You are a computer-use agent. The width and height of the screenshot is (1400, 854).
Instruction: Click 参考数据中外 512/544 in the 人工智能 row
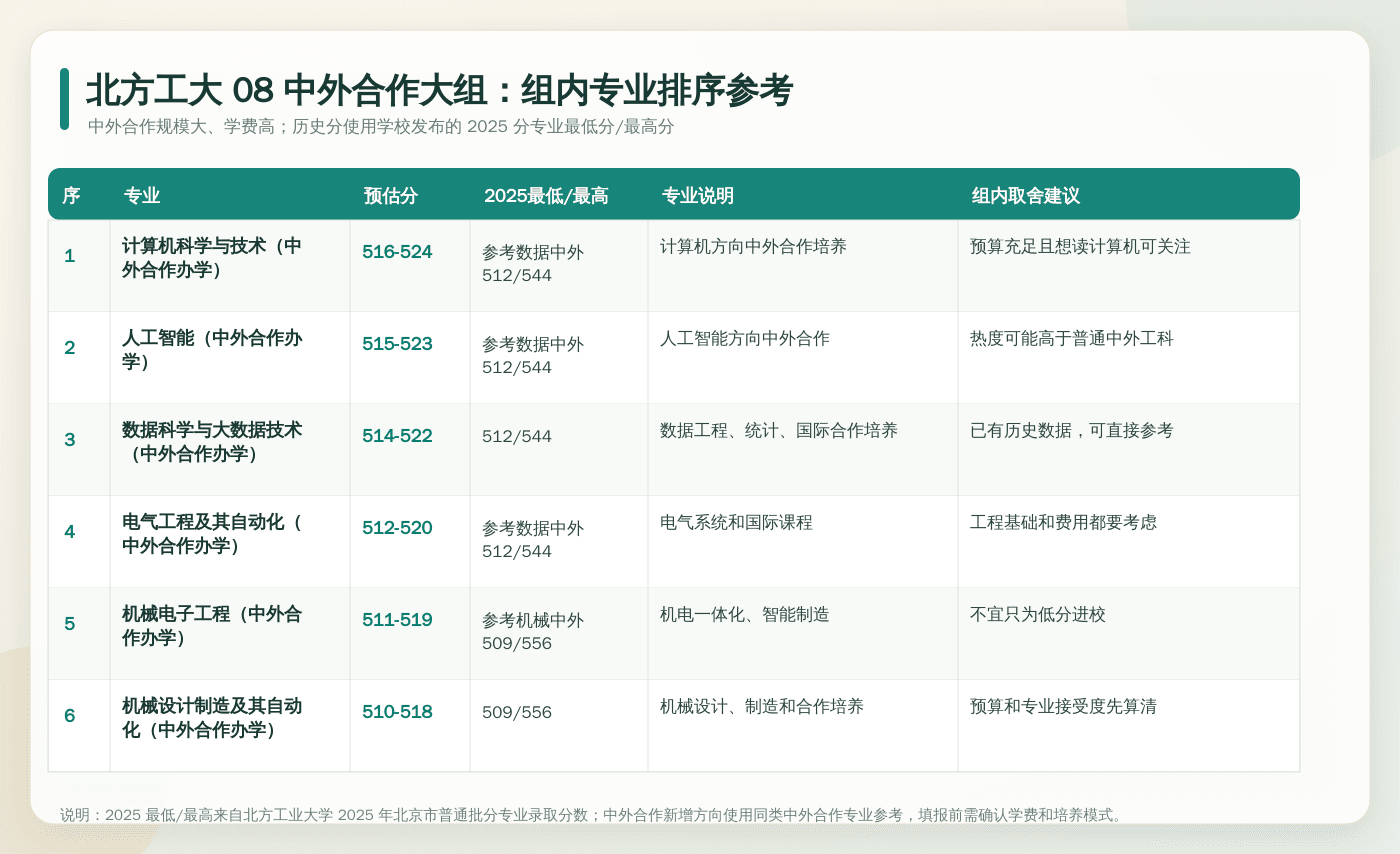(533, 356)
